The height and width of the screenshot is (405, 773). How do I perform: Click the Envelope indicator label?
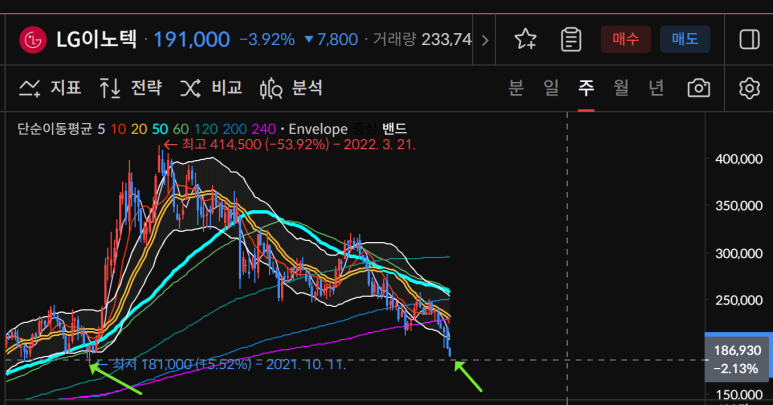318,129
